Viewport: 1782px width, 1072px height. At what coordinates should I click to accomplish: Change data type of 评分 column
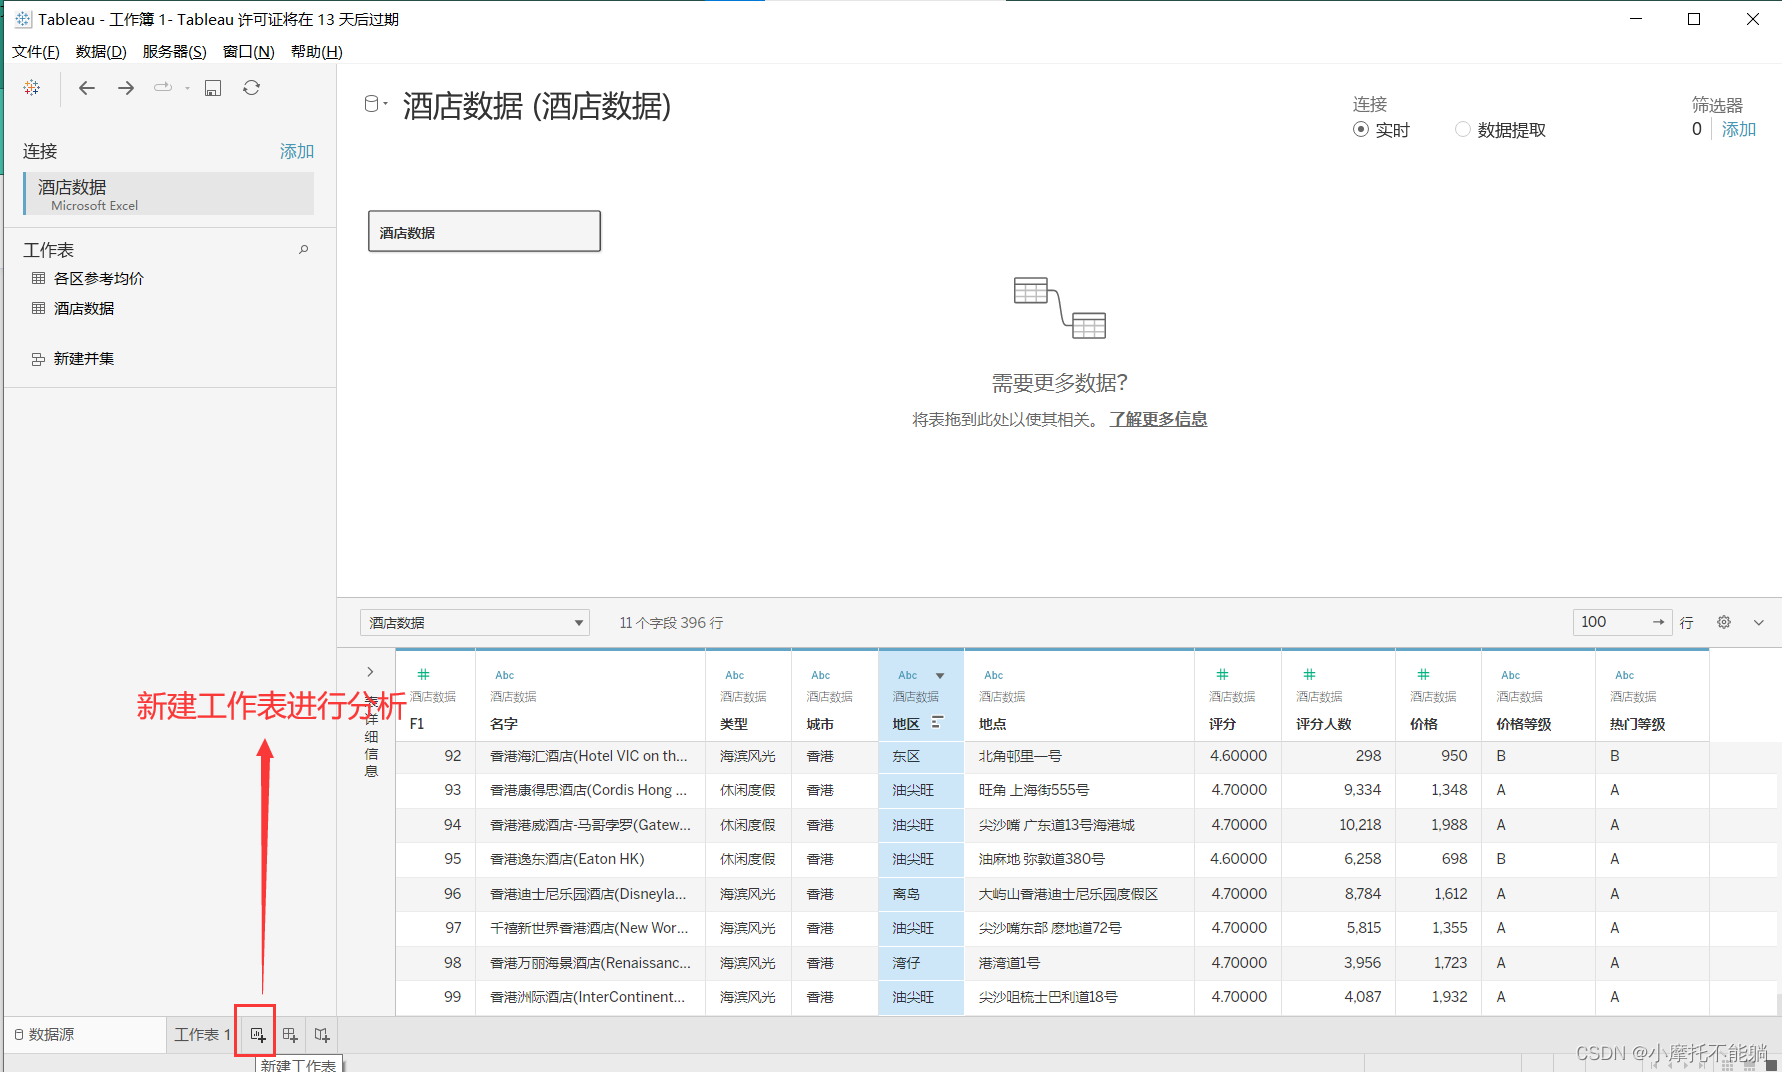point(1222,675)
